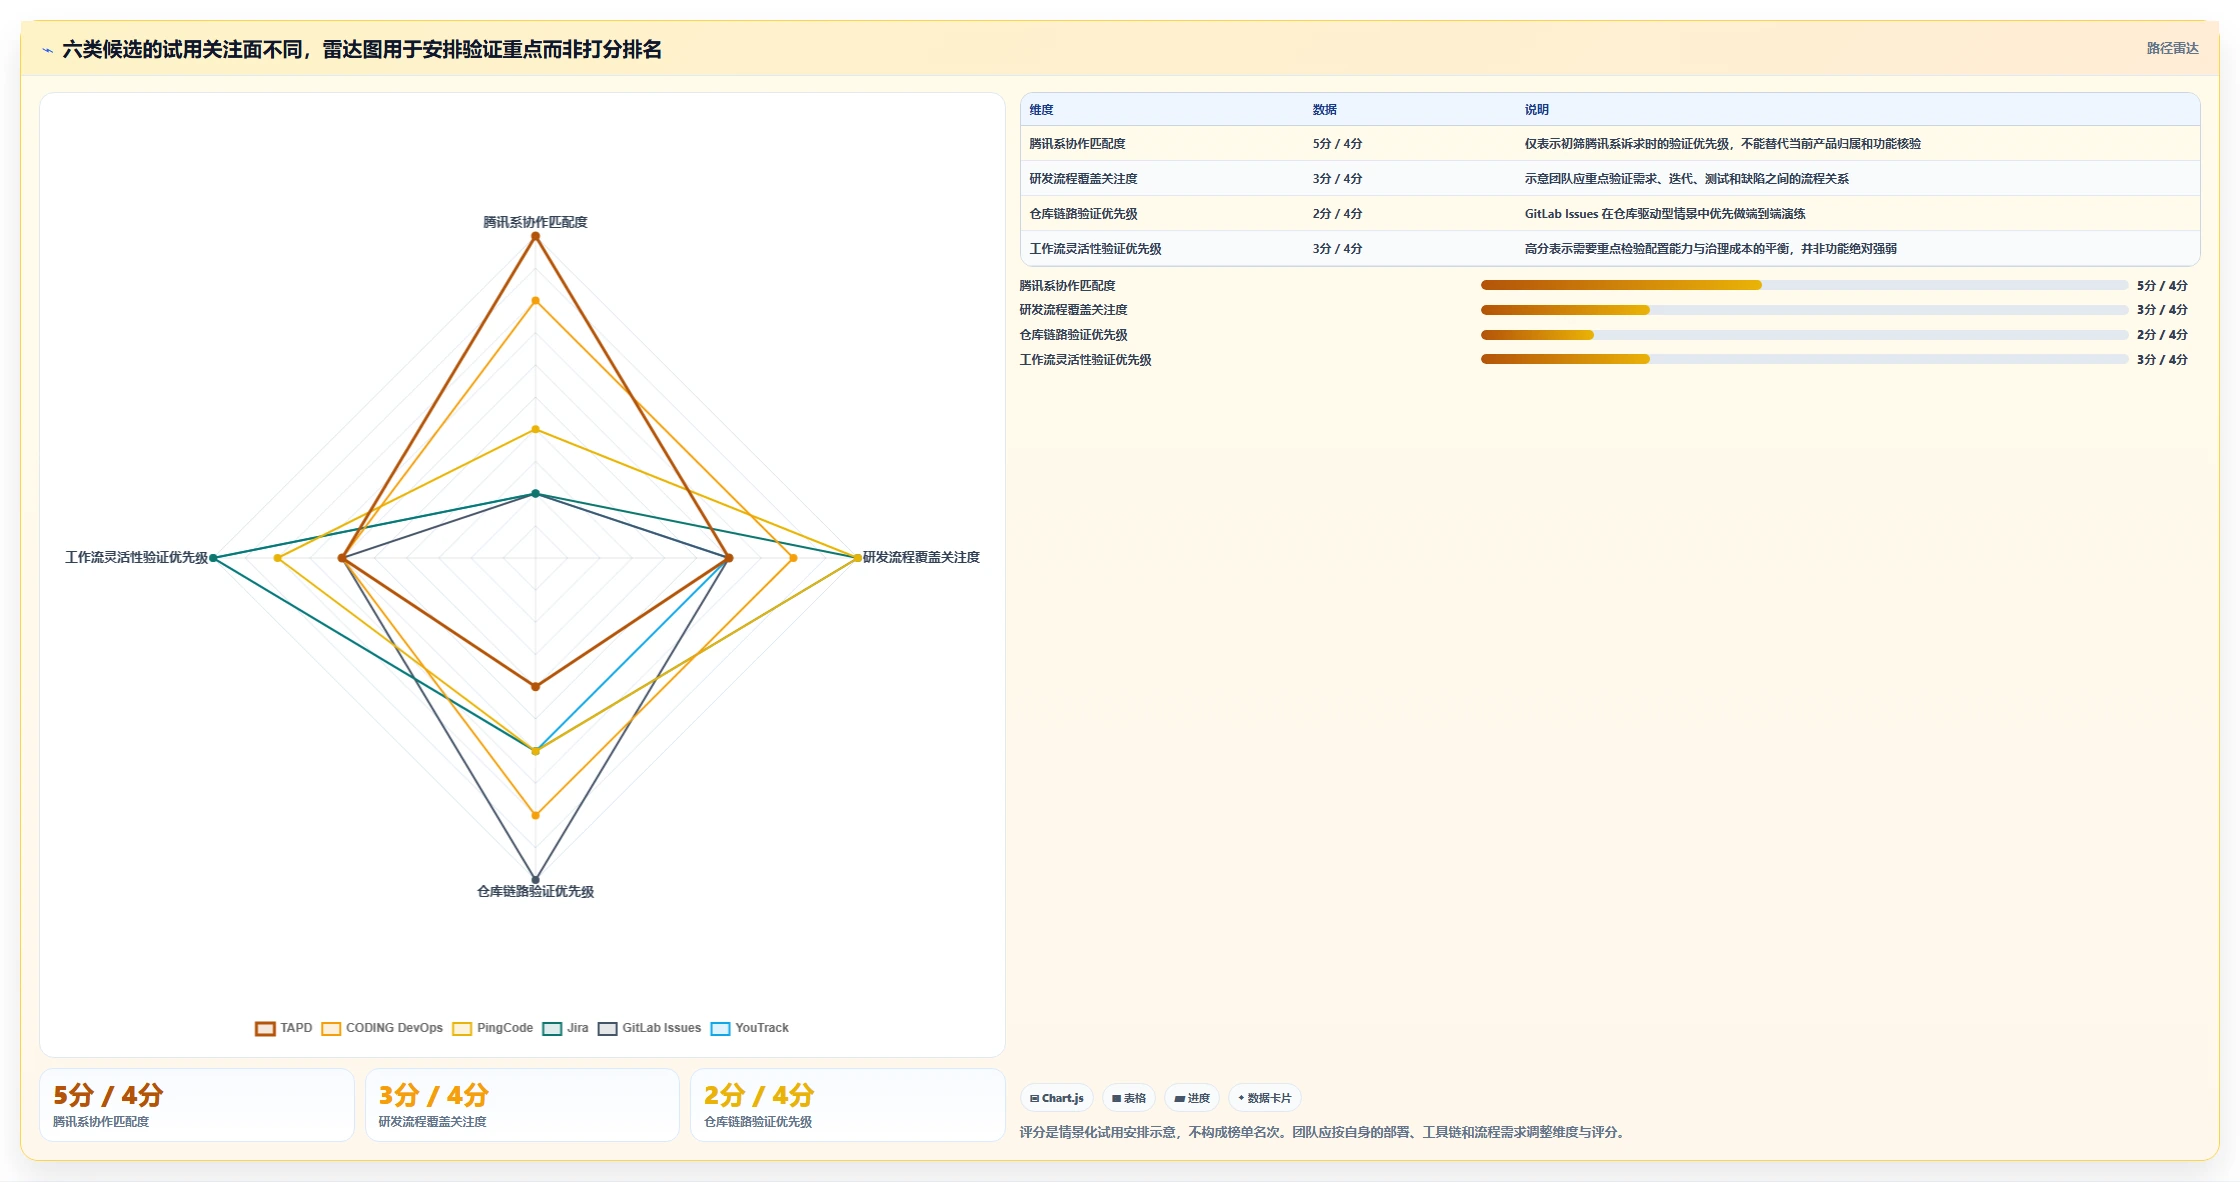Select the 说明 column header

click(x=1536, y=110)
